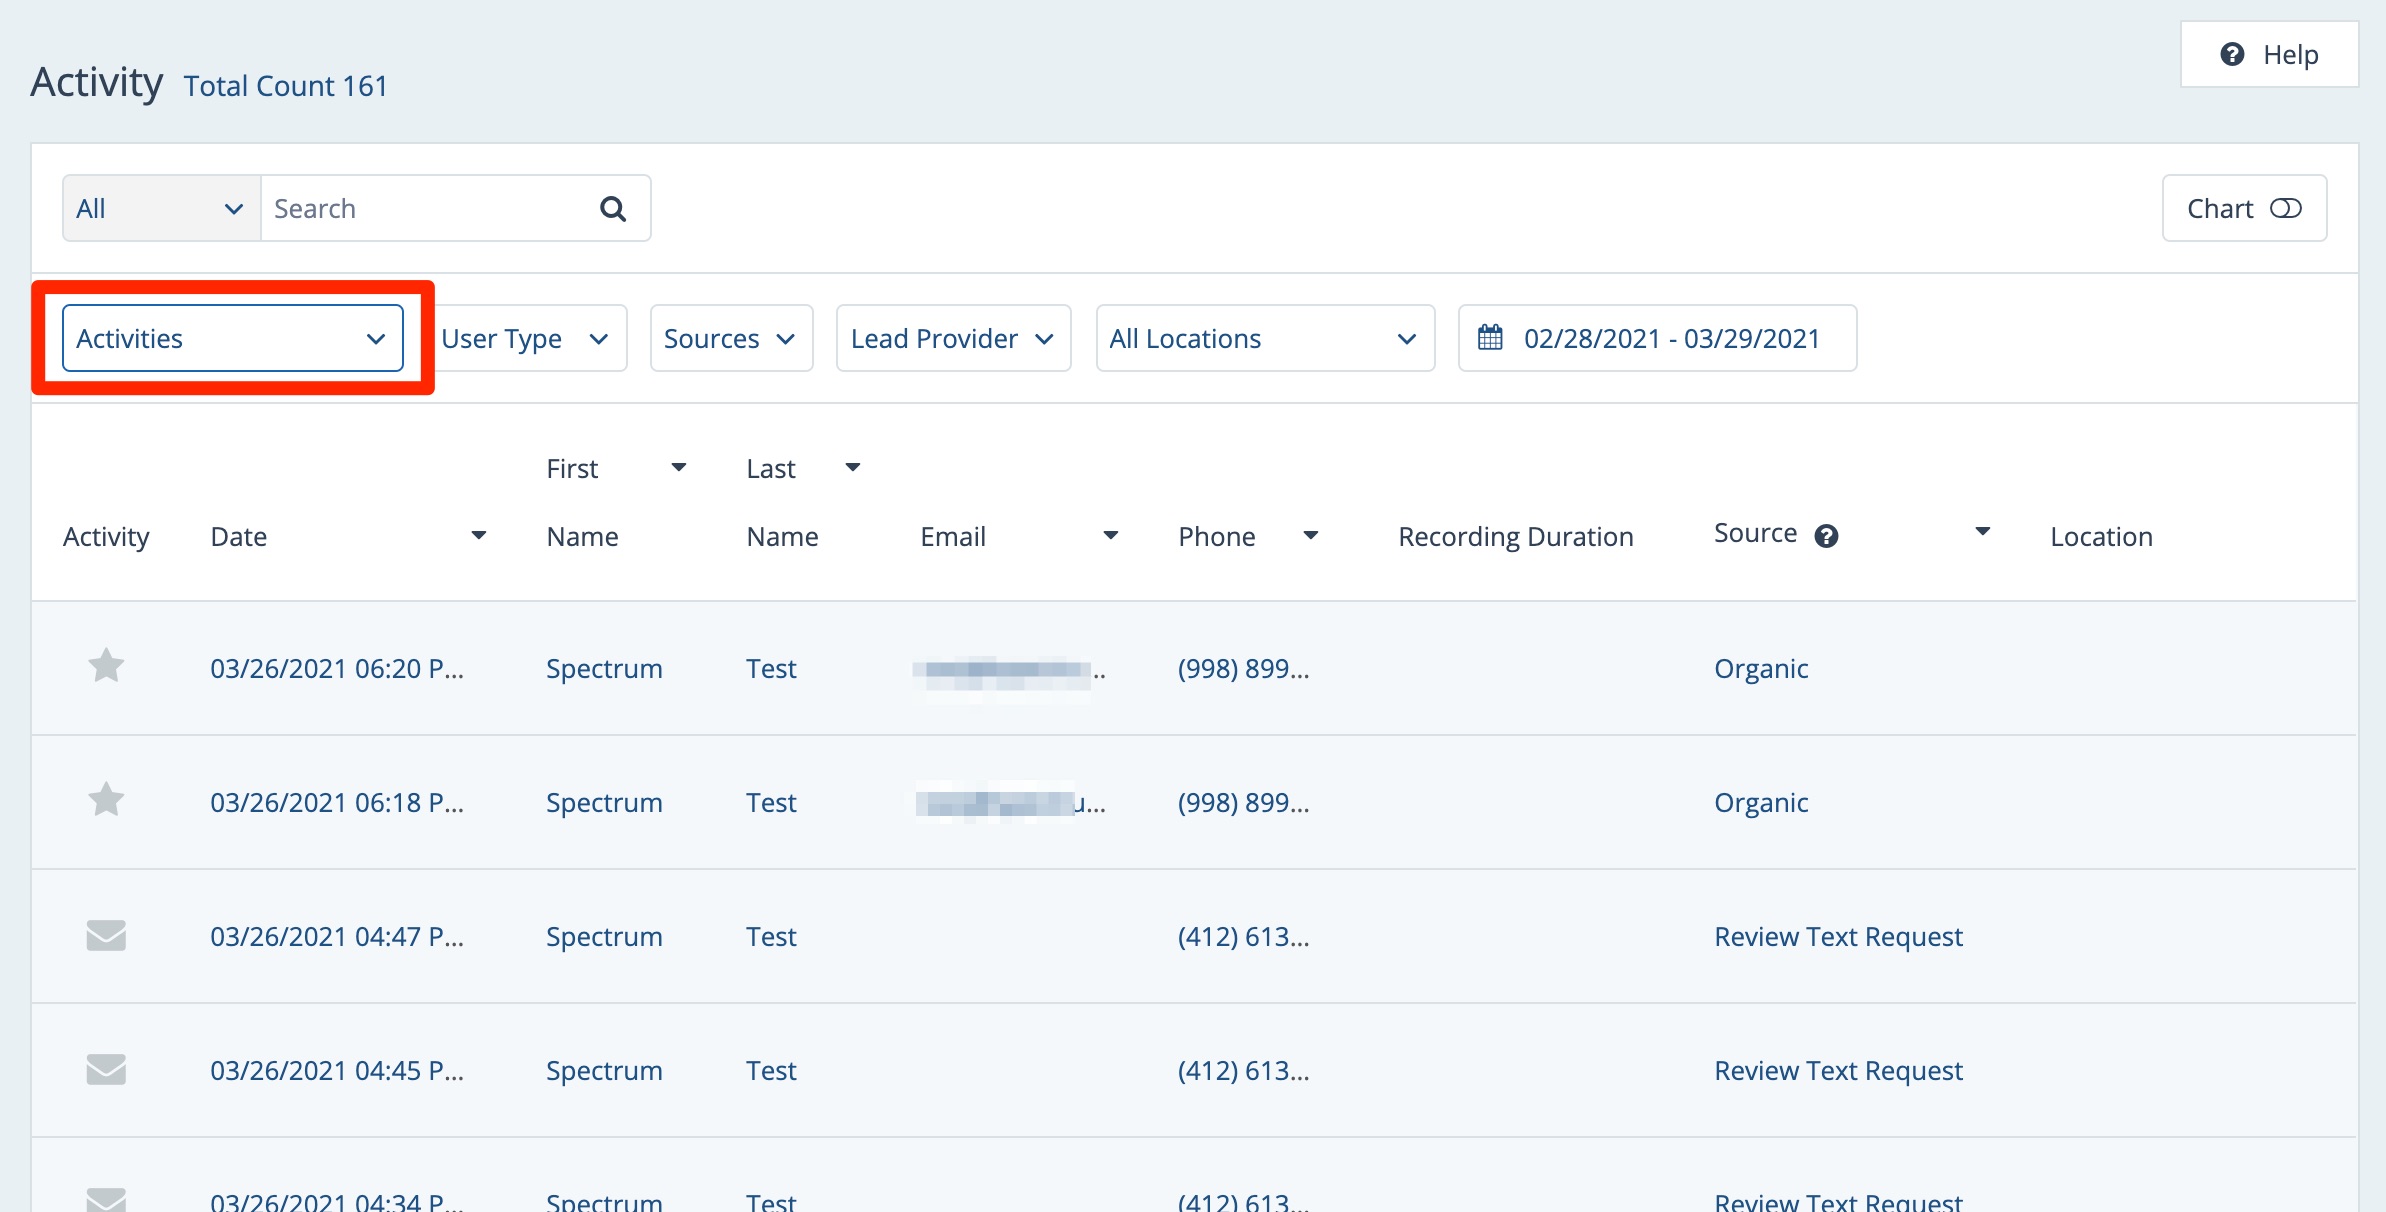2386x1212 pixels.
Task: Open the All search category selector
Action: pyautogui.click(x=161, y=208)
